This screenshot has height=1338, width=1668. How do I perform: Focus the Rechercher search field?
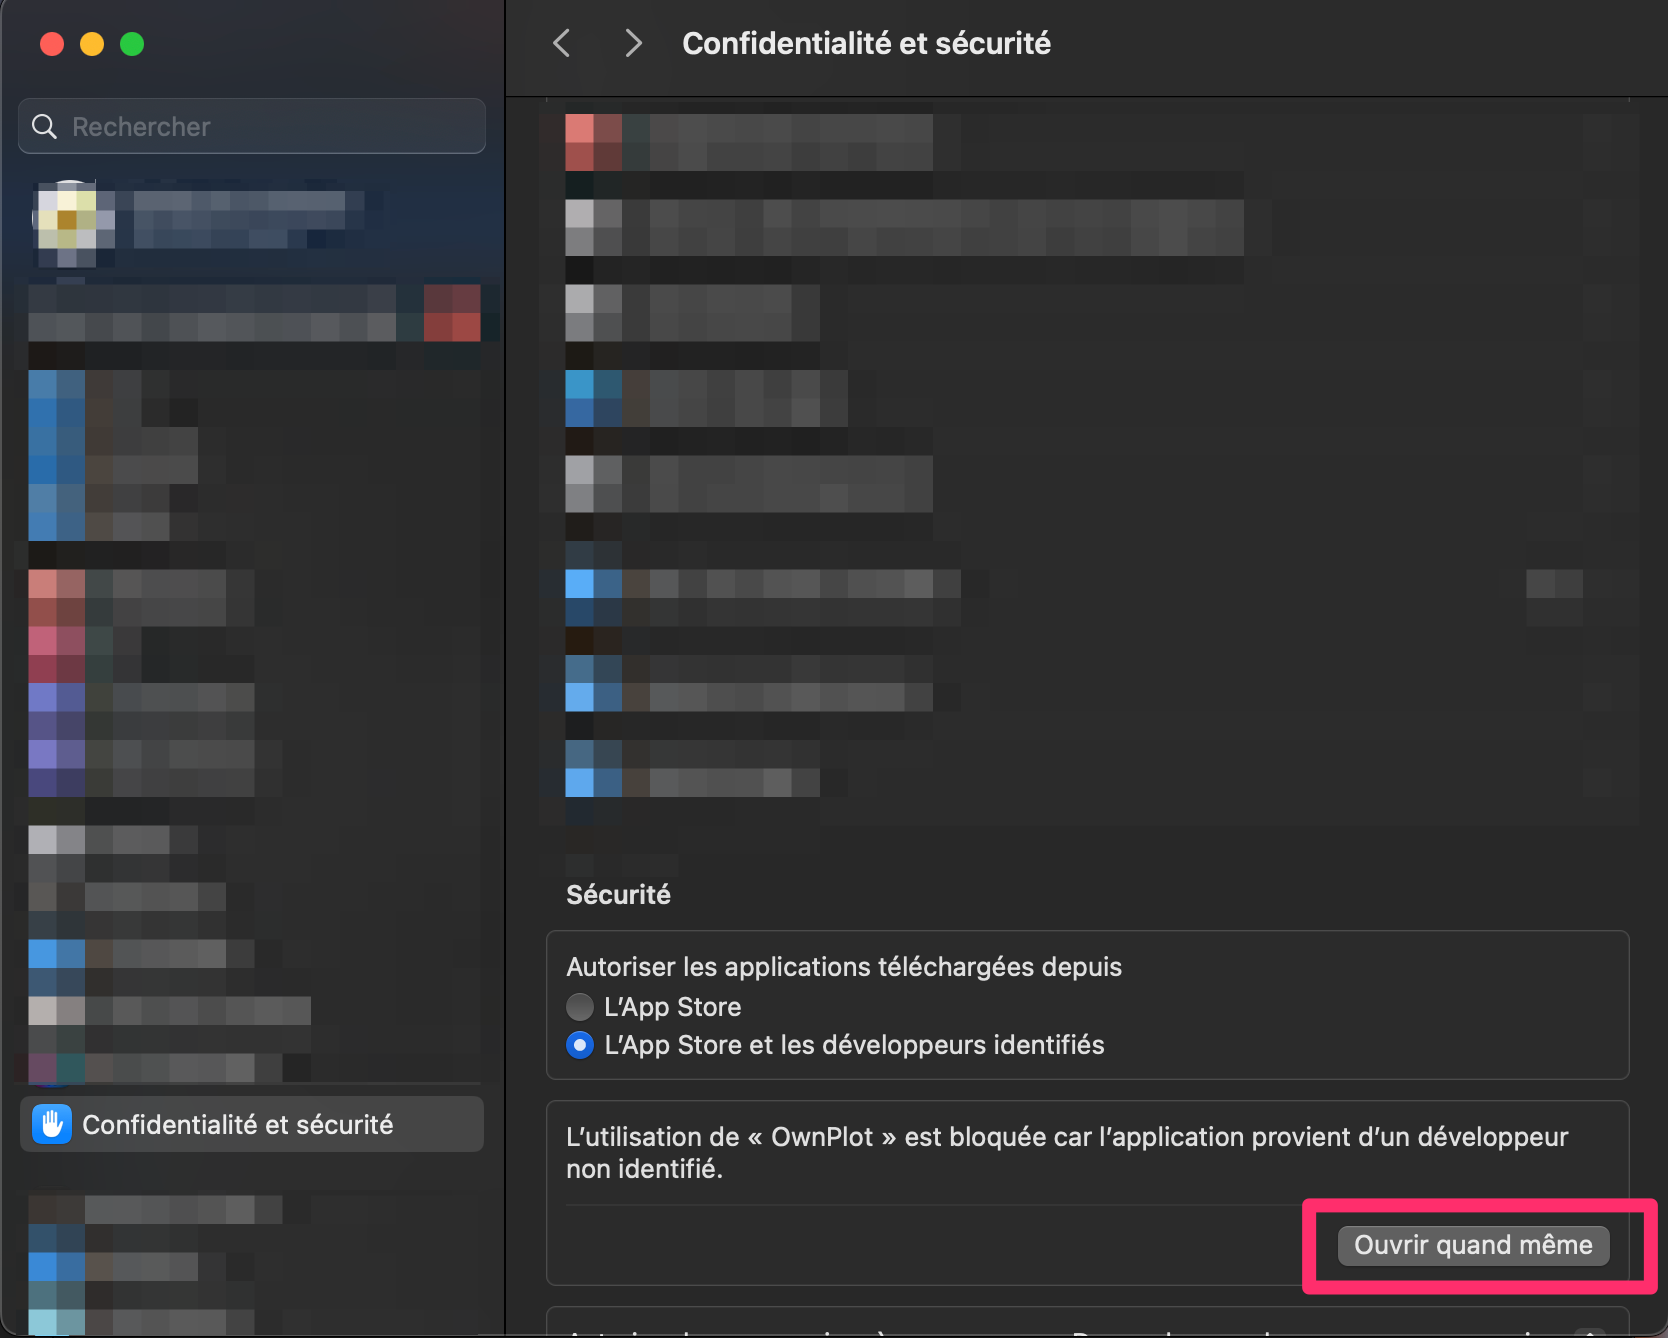tap(252, 126)
